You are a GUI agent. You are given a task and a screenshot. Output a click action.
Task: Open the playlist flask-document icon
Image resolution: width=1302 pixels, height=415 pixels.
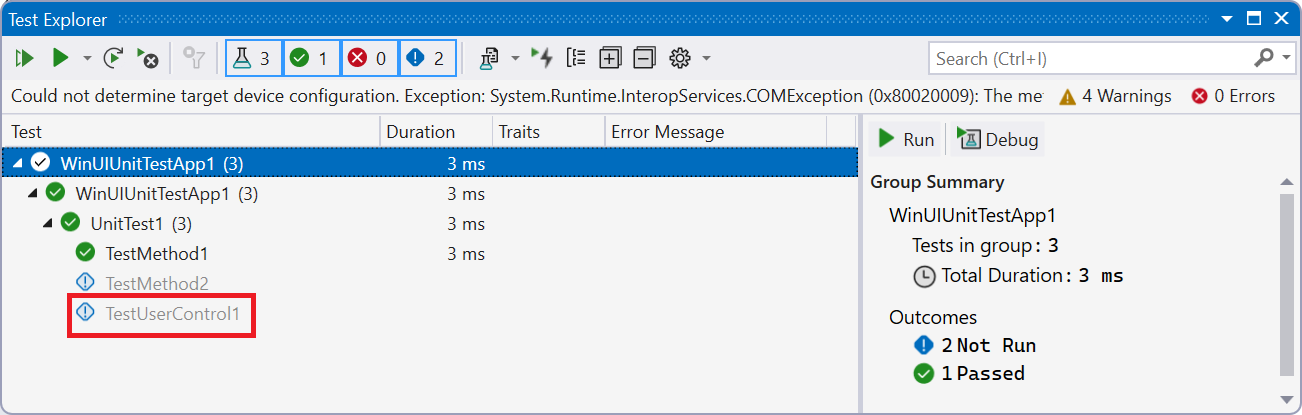pos(489,59)
